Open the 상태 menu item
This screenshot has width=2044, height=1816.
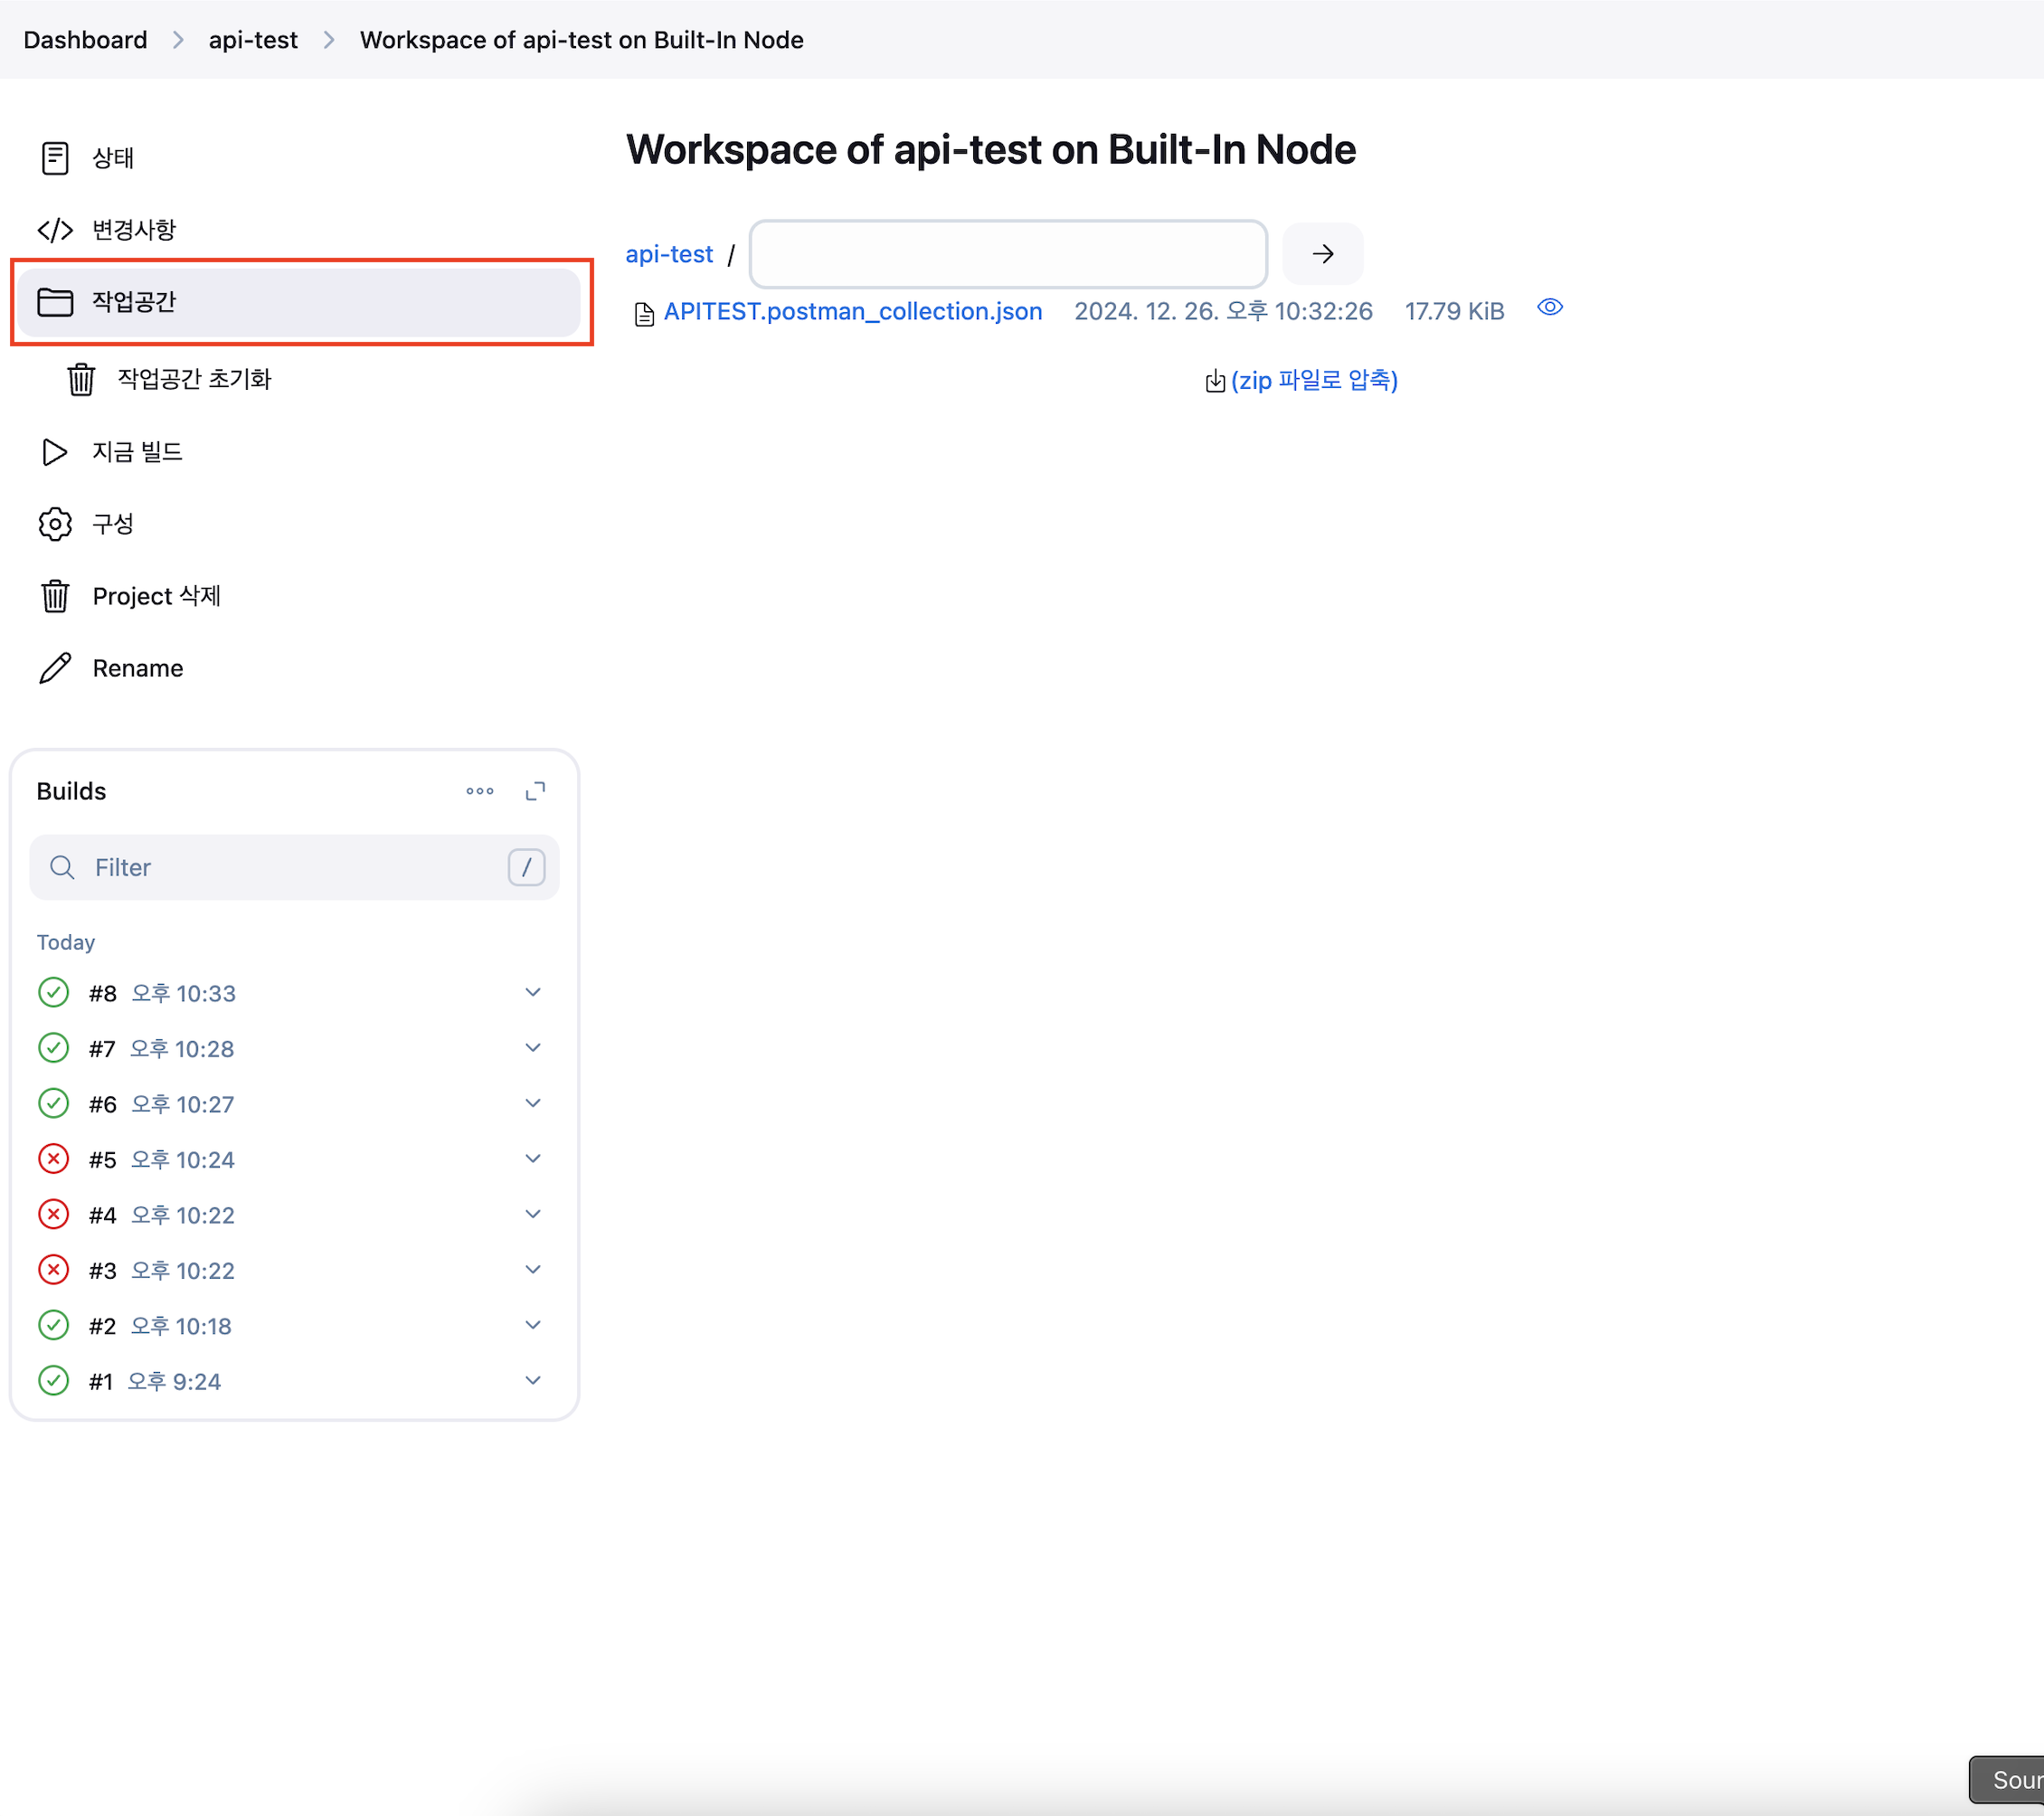coord(113,158)
